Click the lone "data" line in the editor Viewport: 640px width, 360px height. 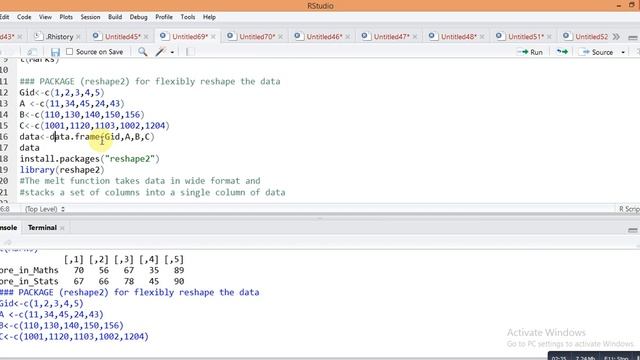29,148
